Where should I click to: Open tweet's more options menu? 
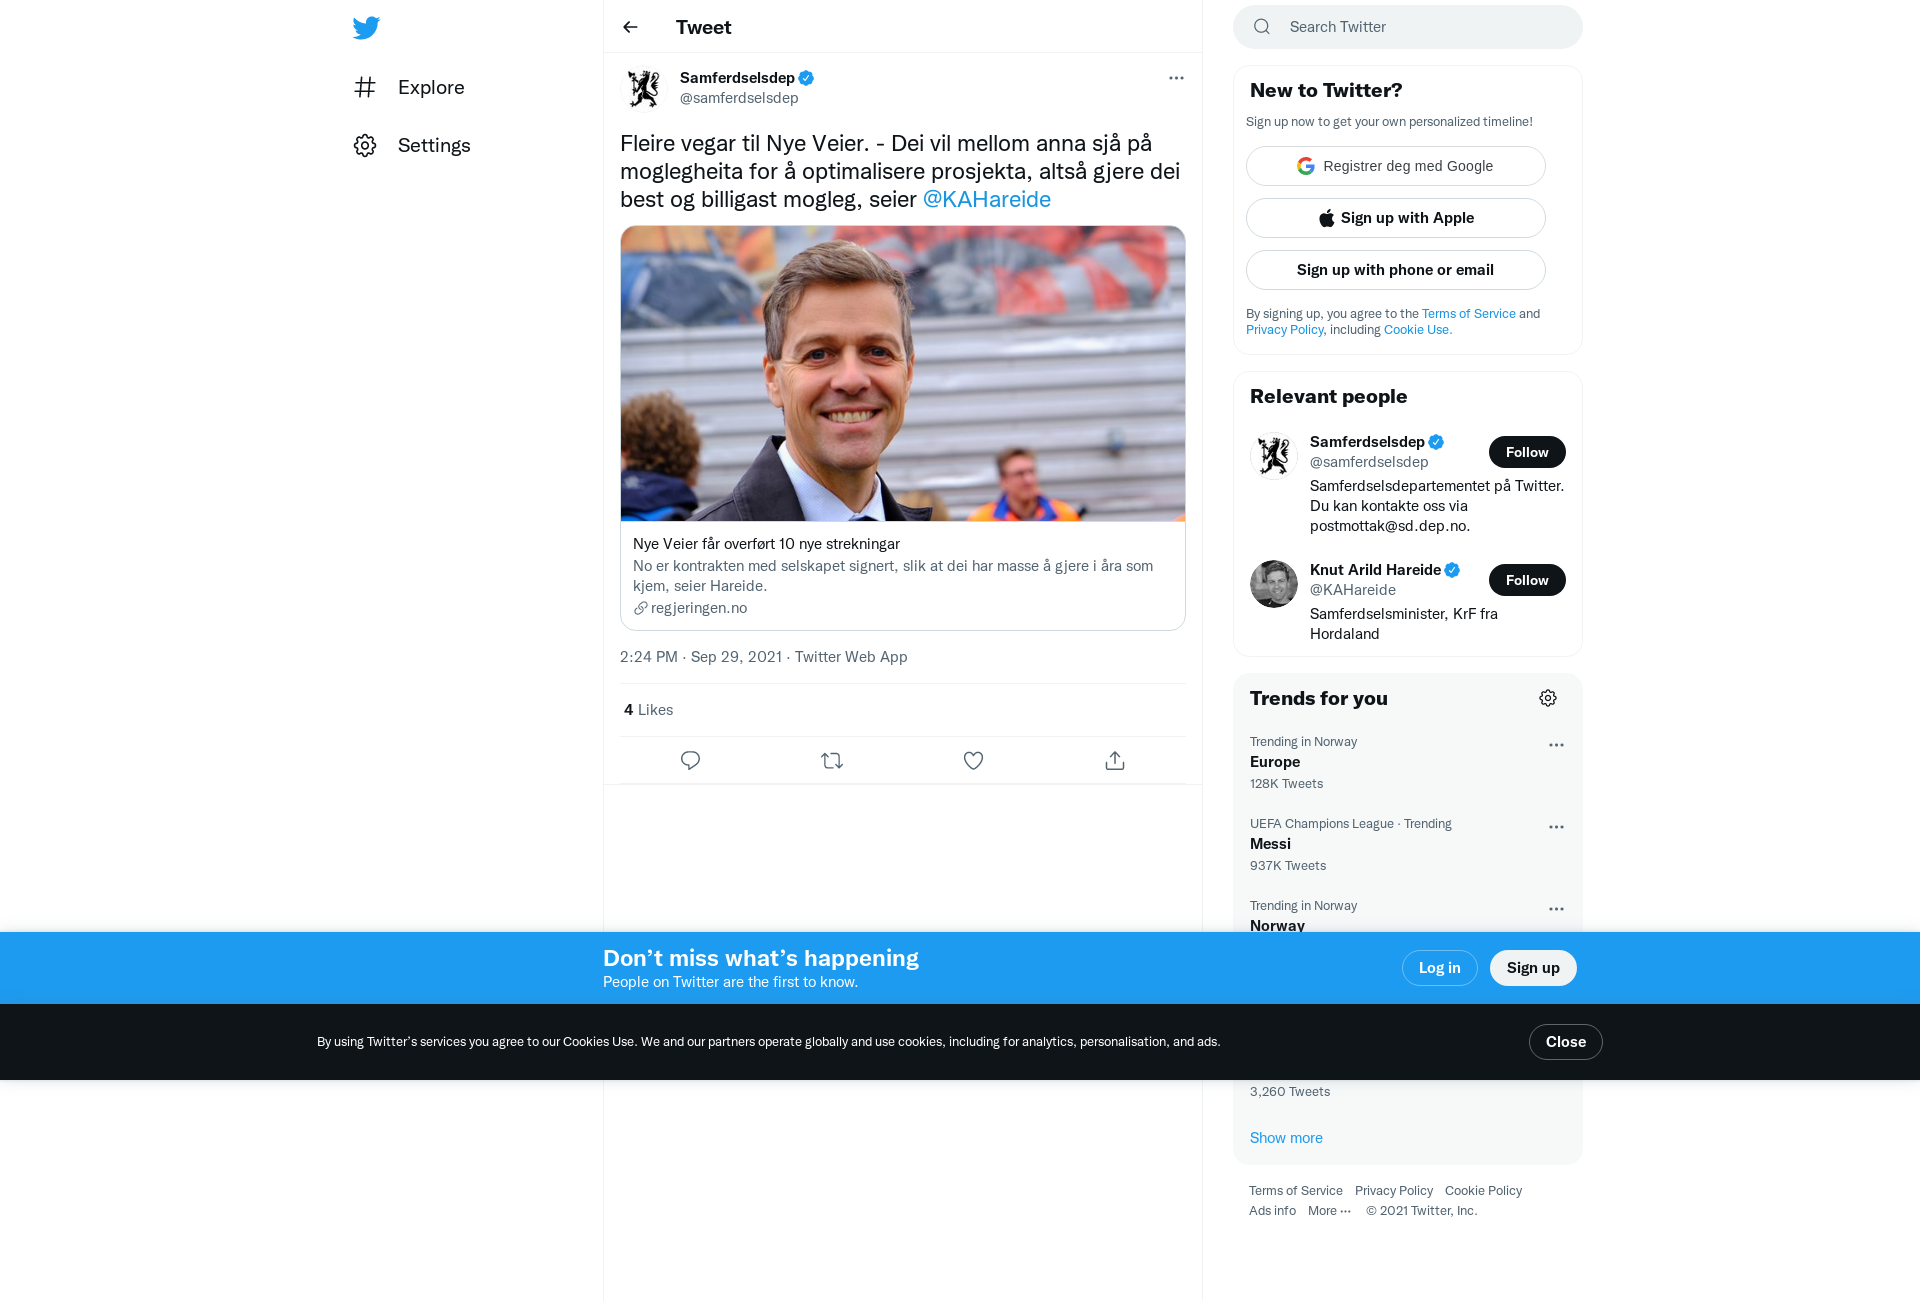tap(1176, 78)
